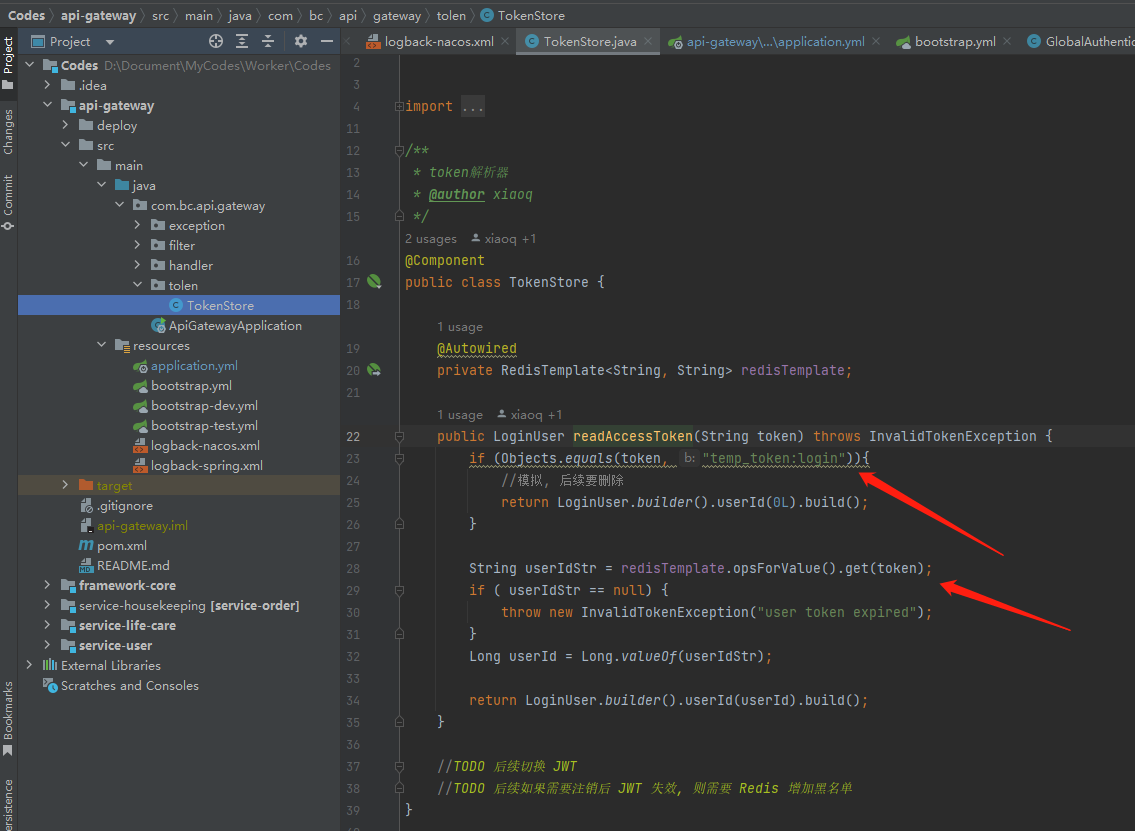Open bootstrap.yml in the project tree

point(182,386)
